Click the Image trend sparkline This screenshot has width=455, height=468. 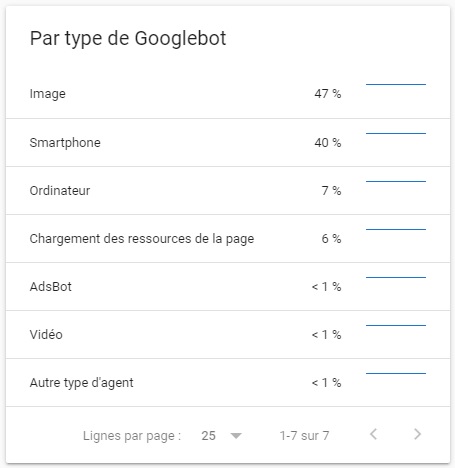pyautogui.click(x=396, y=84)
